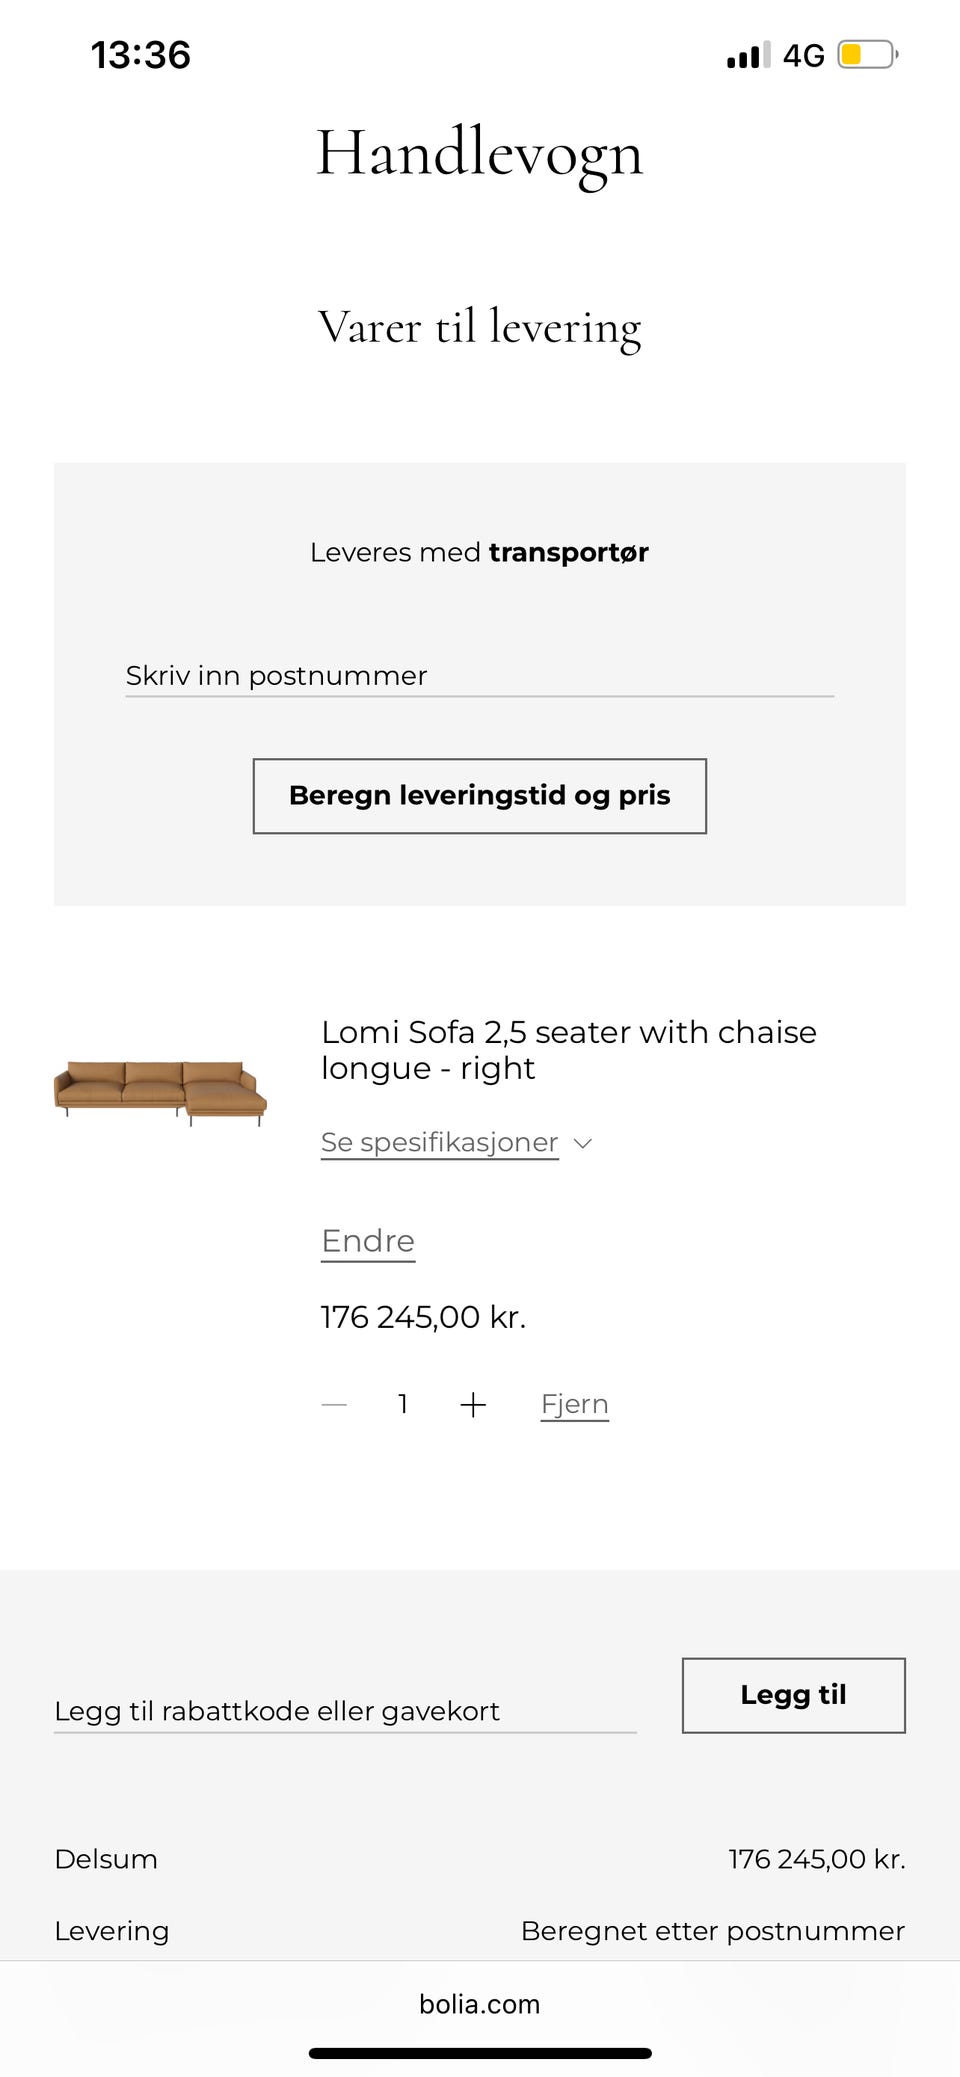Image resolution: width=960 pixels, height=2077 pixels.
Task: Expand specifications using the chevron arrow
Action: 583,1143
